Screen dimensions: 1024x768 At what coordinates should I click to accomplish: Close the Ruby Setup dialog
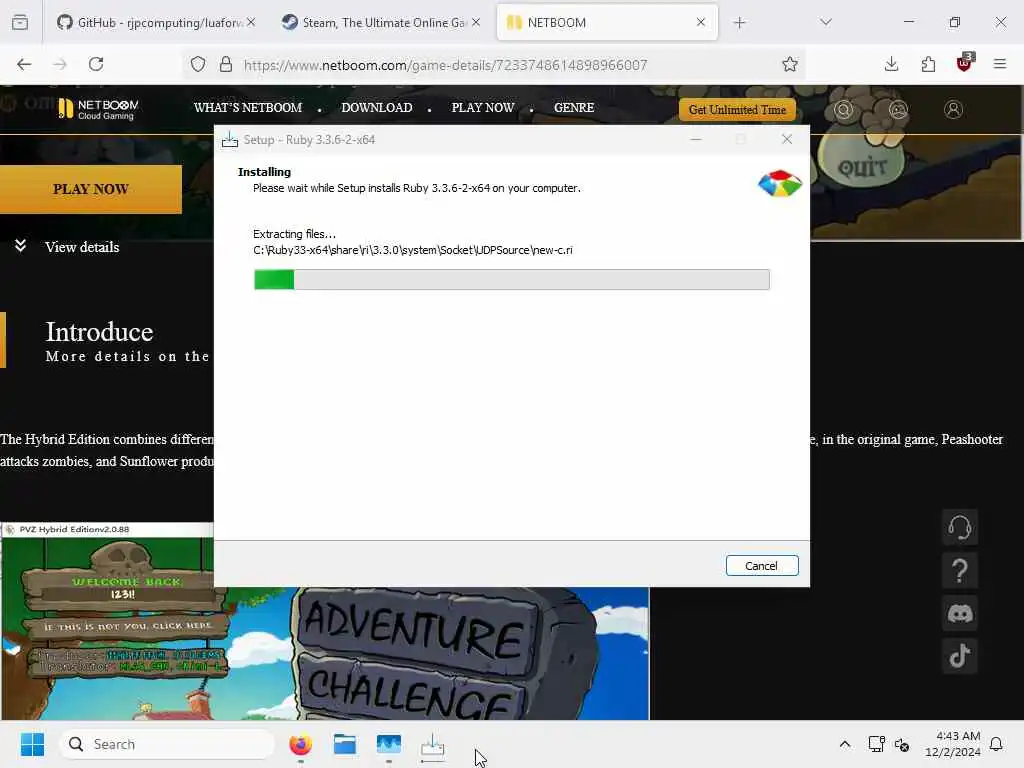tap(787, 139)
